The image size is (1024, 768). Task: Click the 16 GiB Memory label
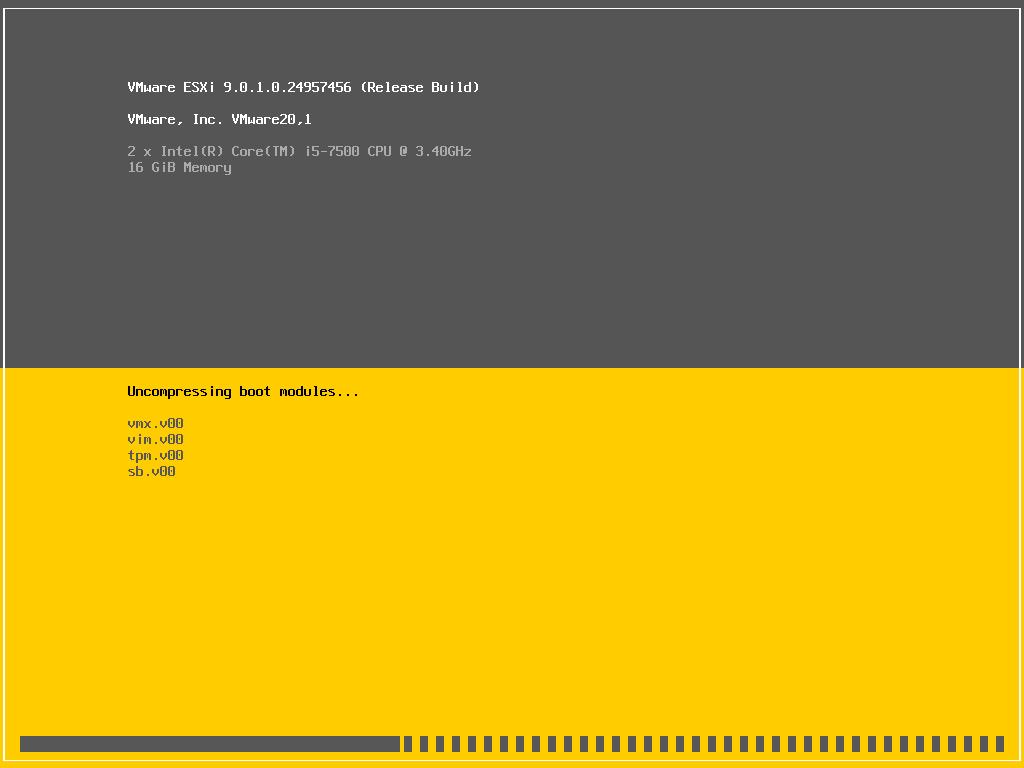tap(178, 167)
